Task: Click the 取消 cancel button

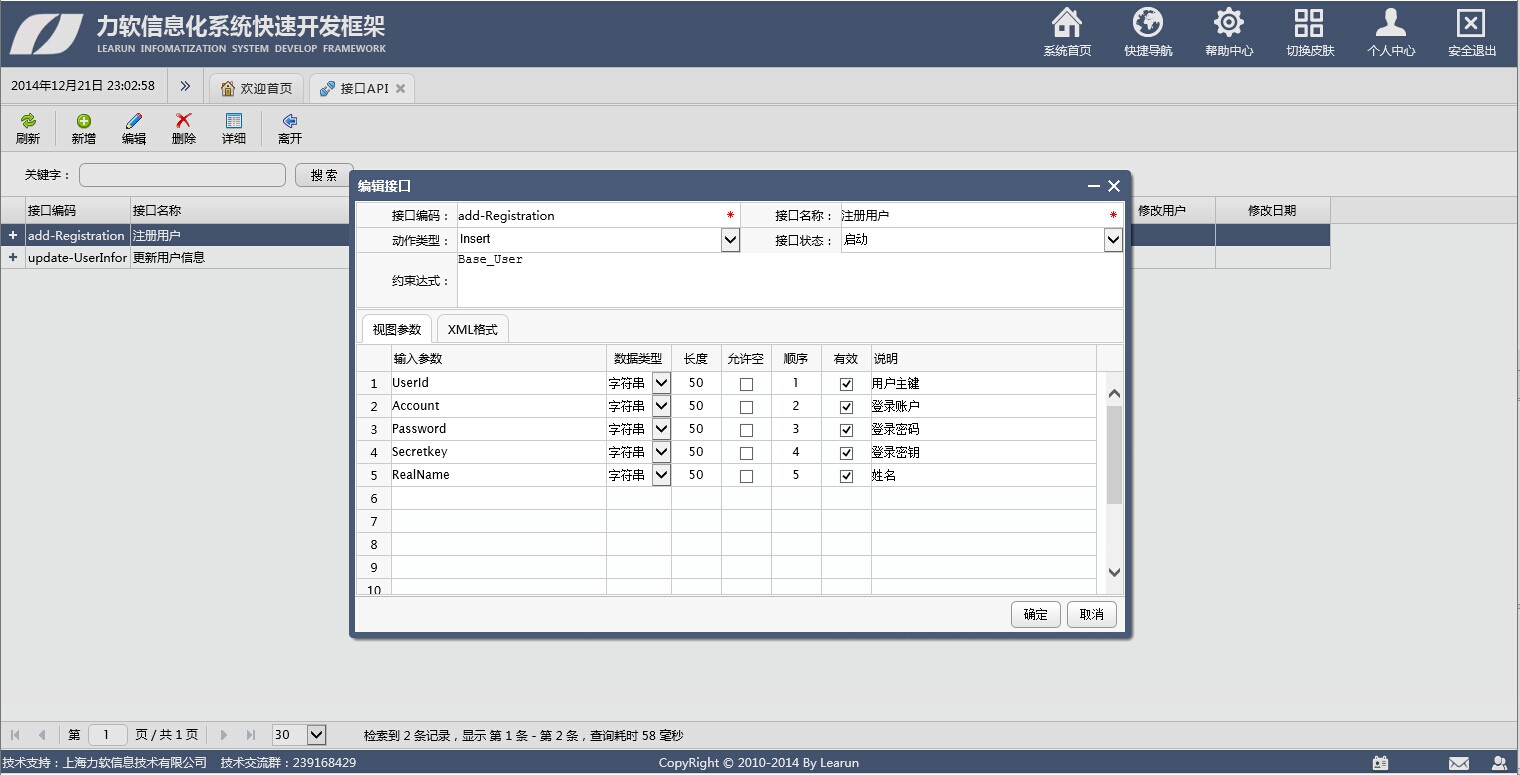Action: (1092, 614)
